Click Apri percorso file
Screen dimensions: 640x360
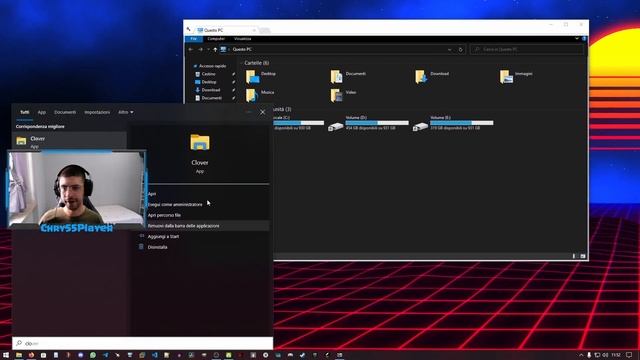click(164, 215)
